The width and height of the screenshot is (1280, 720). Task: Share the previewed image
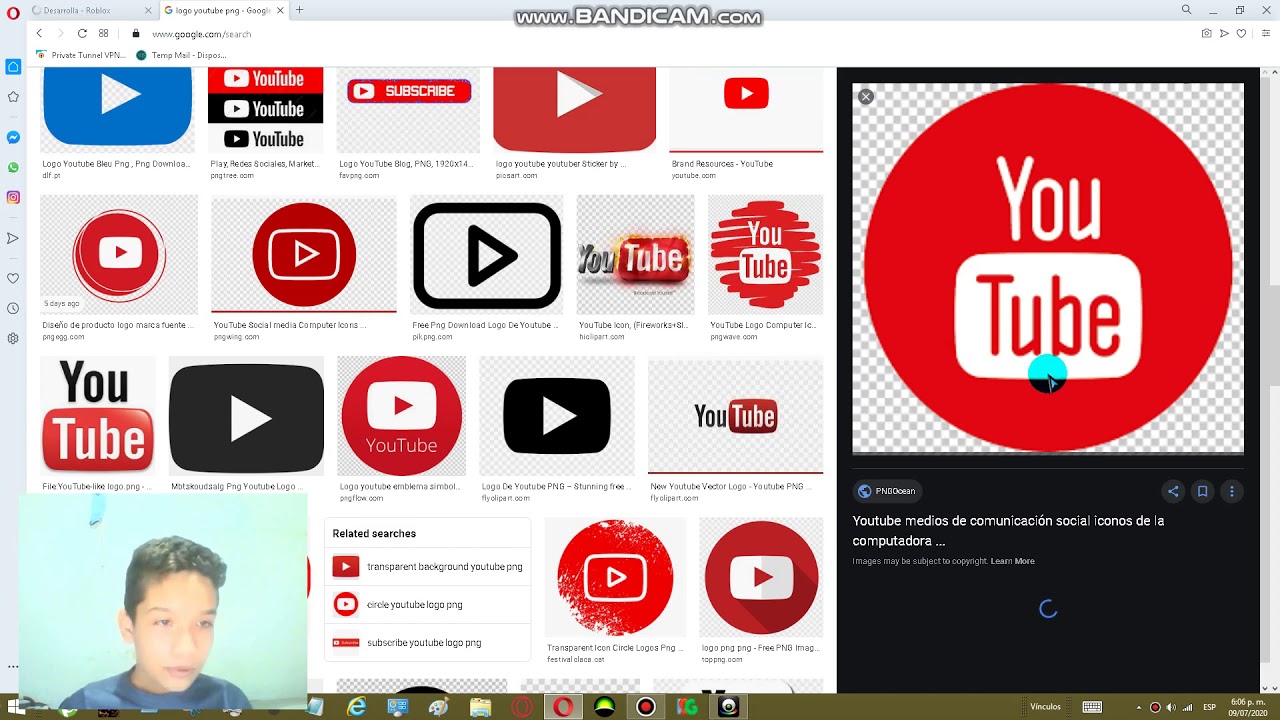tap(1173, 491)
